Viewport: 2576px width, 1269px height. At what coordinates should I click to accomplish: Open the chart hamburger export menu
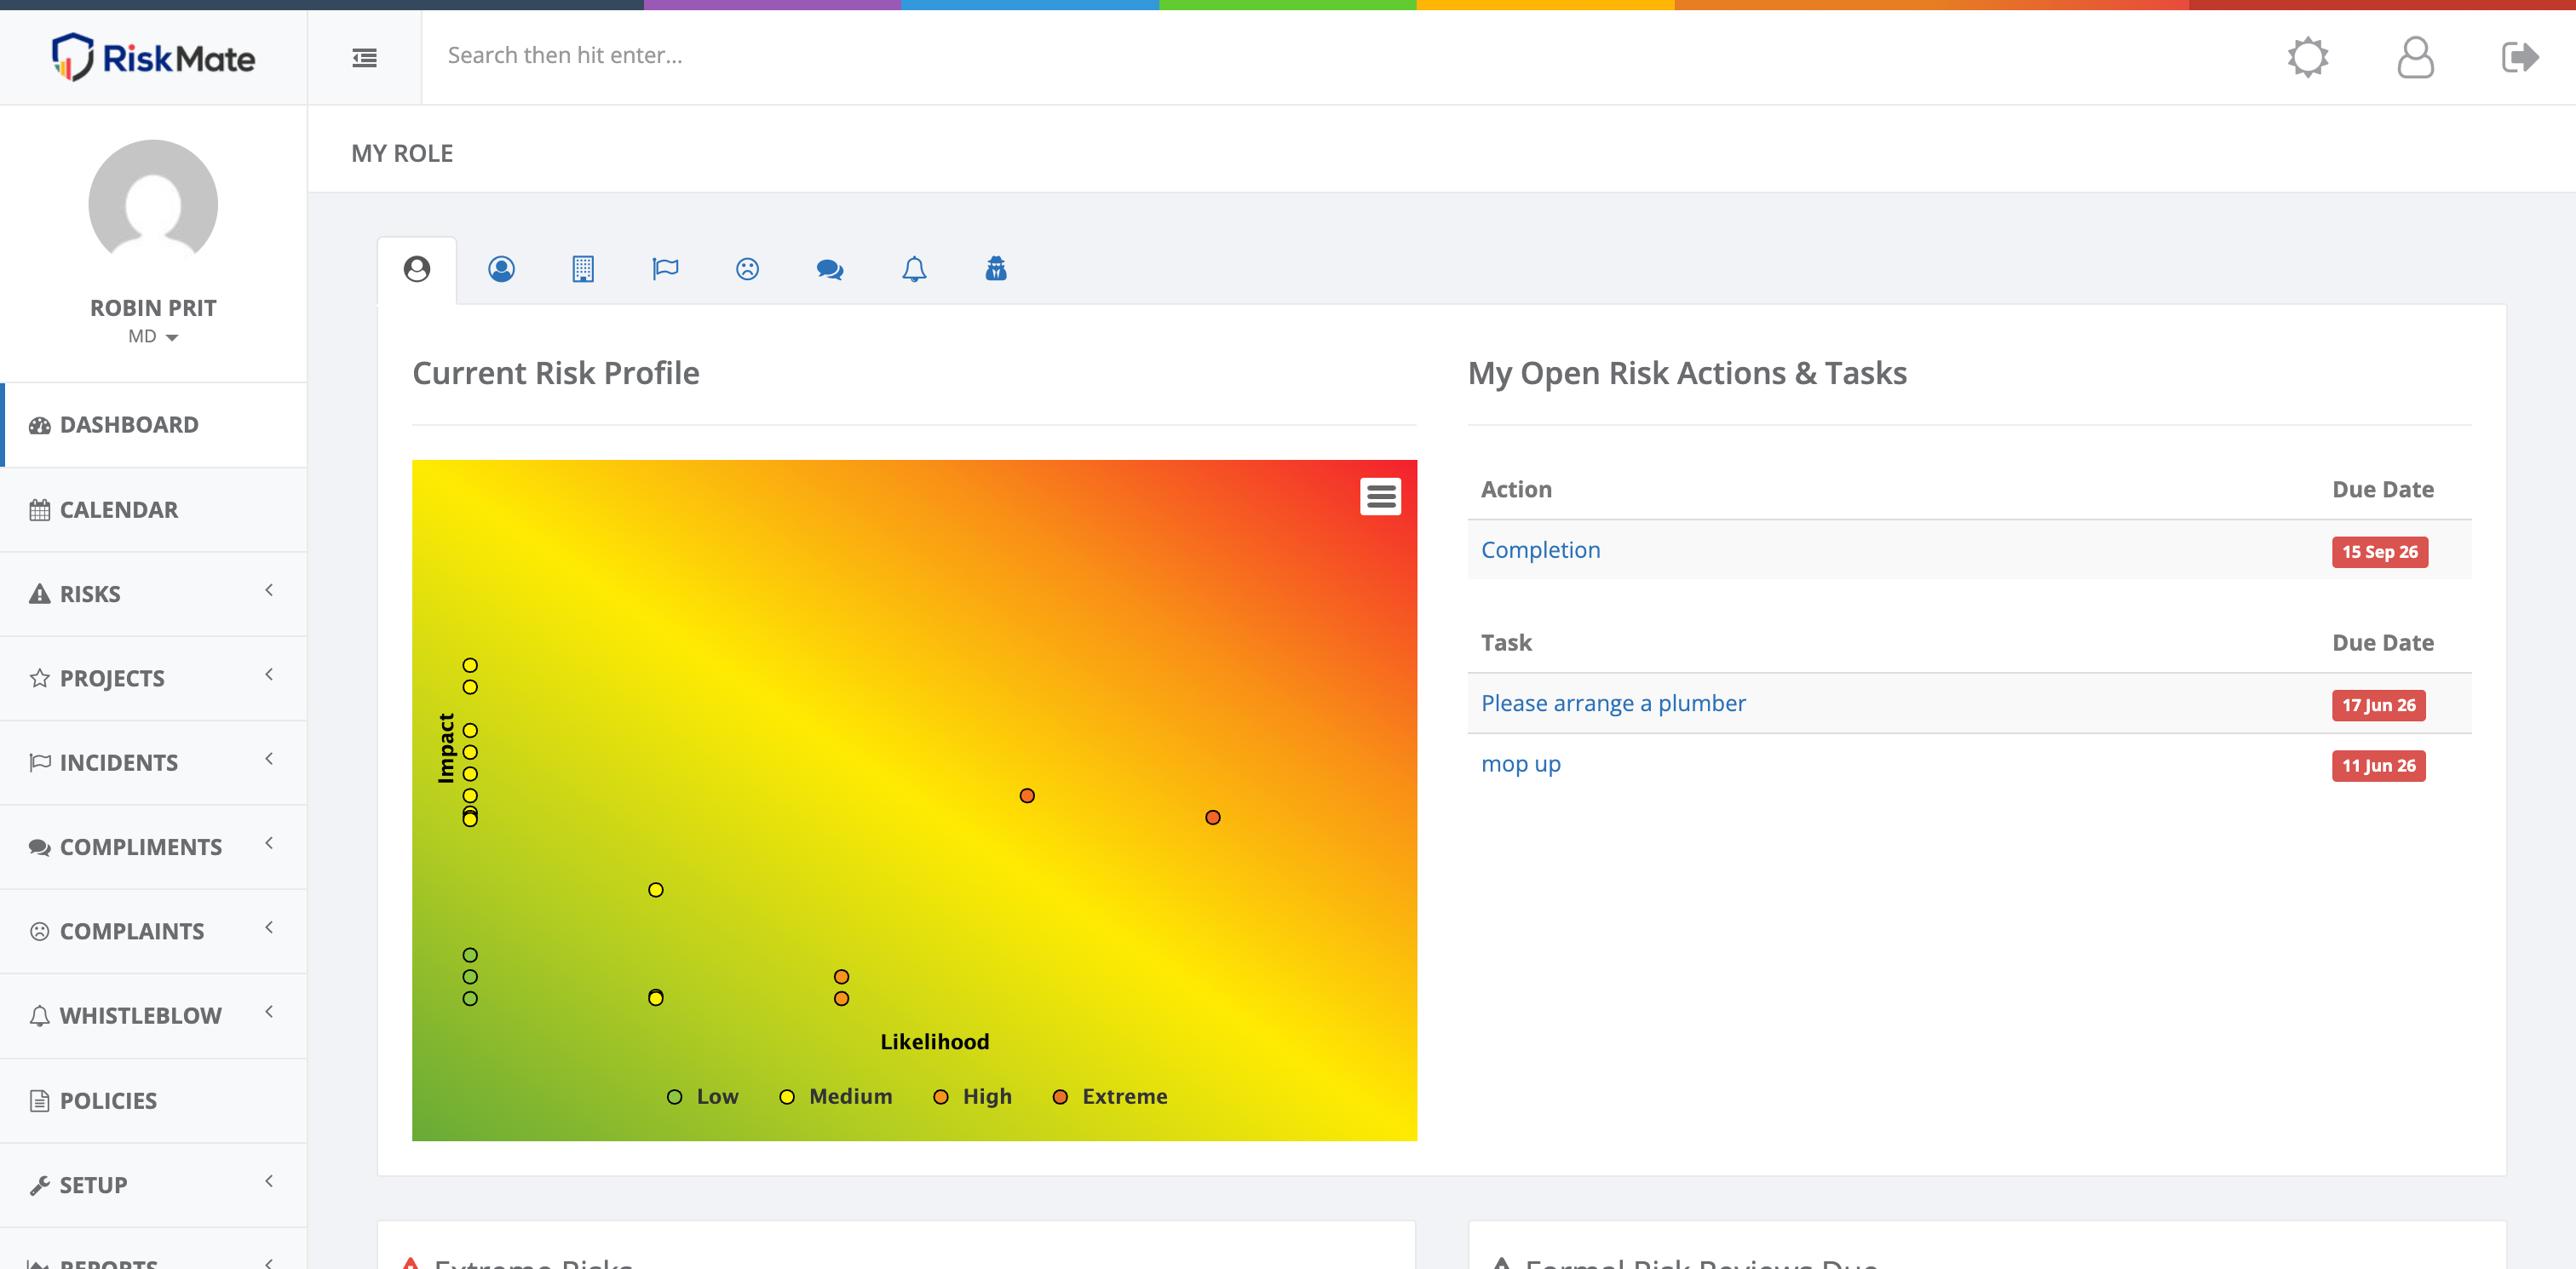[x=1380, y=496]
